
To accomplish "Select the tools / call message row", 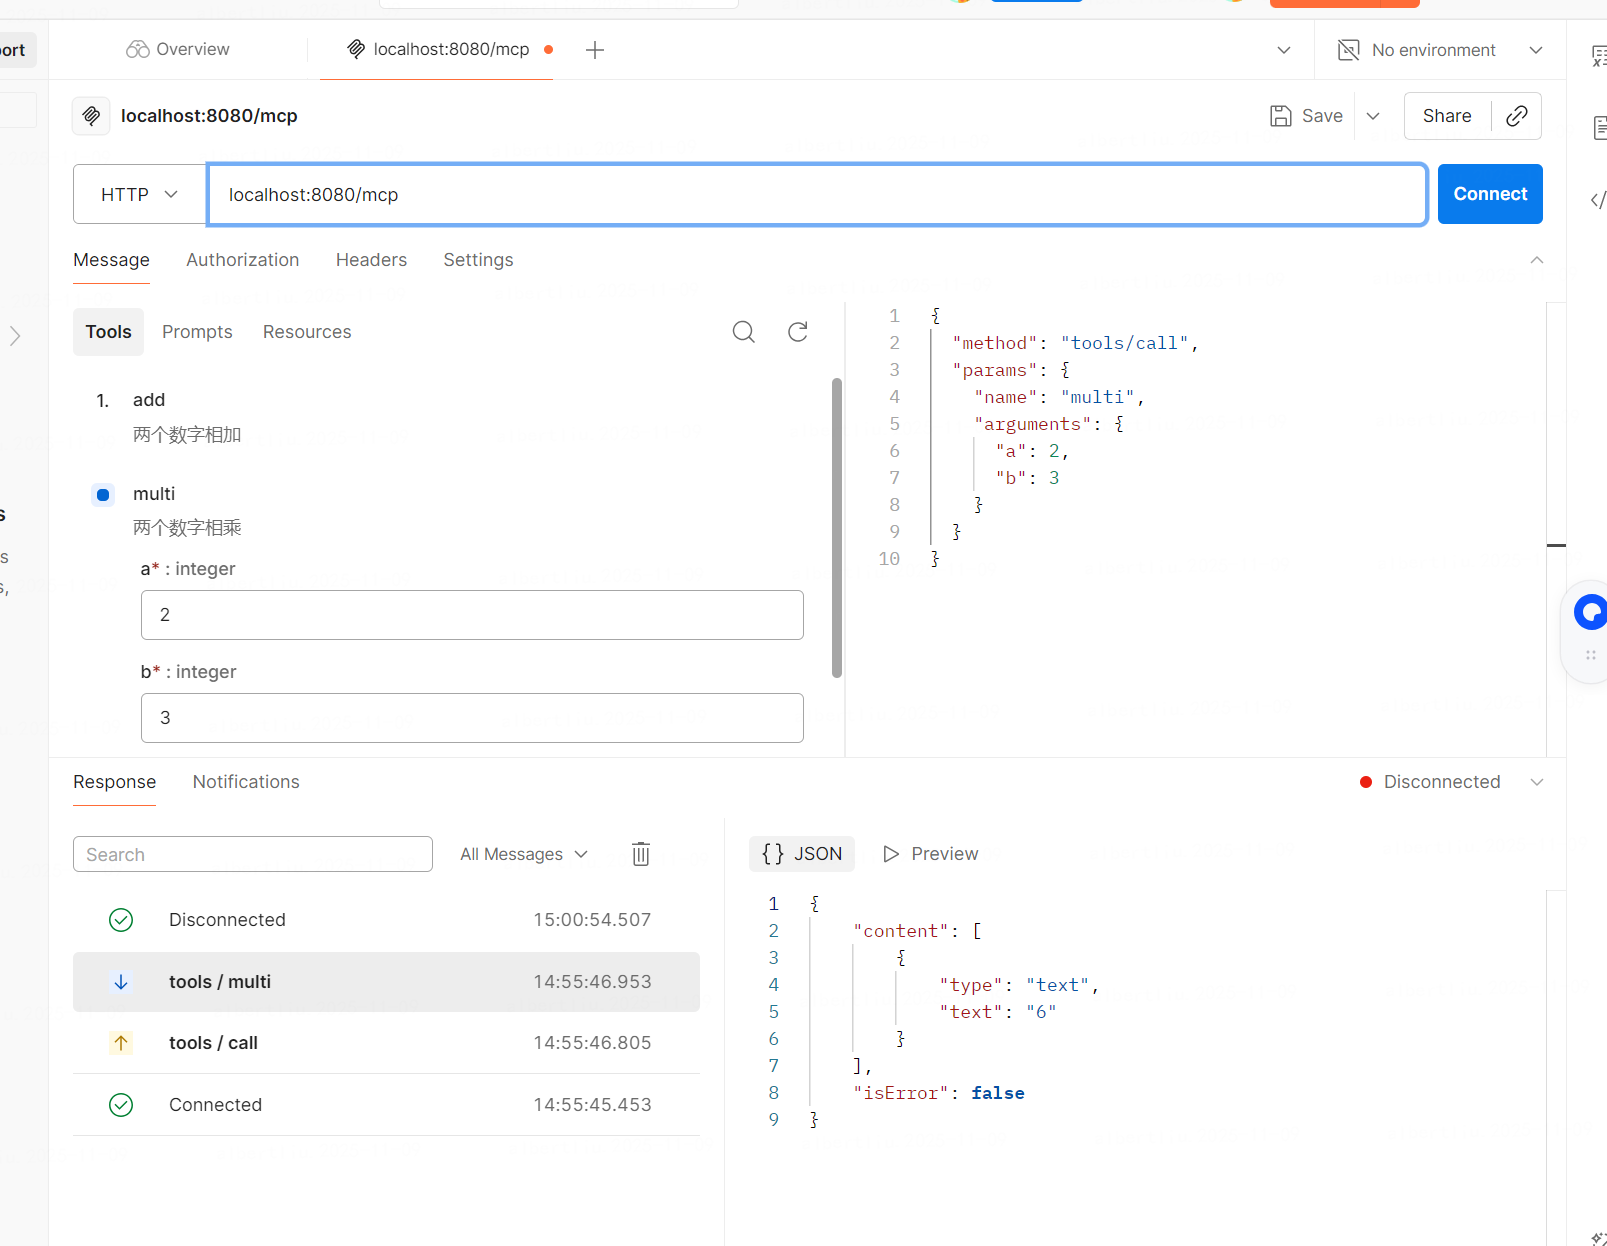I will (x=386, y=1043).
